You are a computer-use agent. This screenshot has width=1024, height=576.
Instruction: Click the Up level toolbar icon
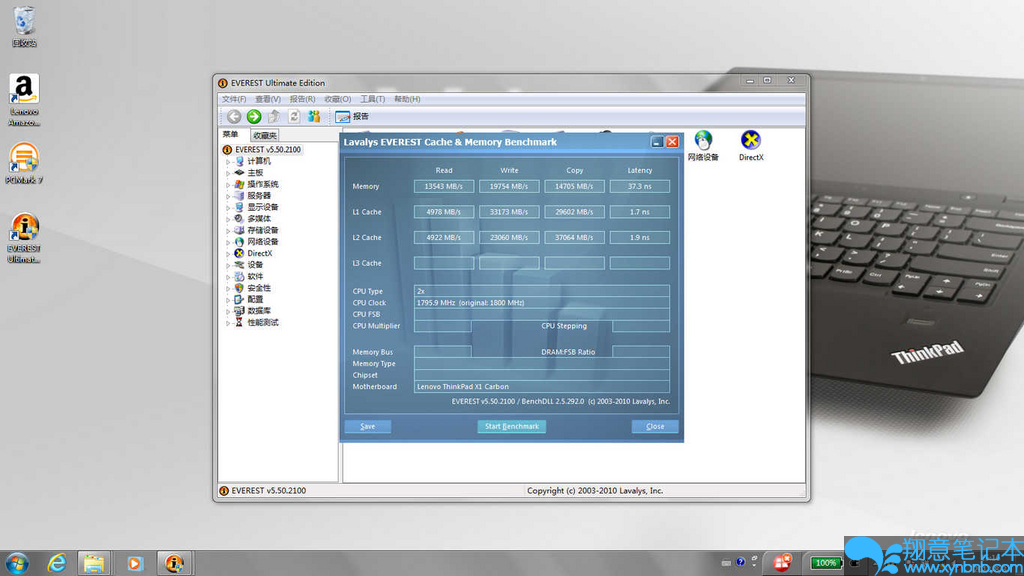pyautogui.click(x=274, y=116)
